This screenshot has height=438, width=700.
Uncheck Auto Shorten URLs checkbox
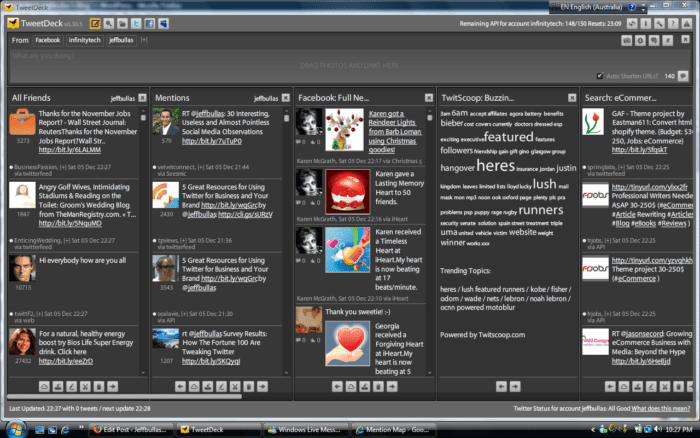click(x=600, y=76)
